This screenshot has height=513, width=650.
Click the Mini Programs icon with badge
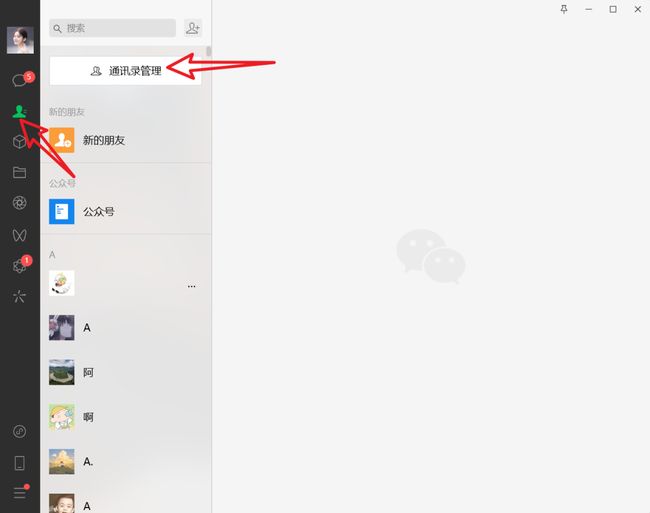(19, 266)
